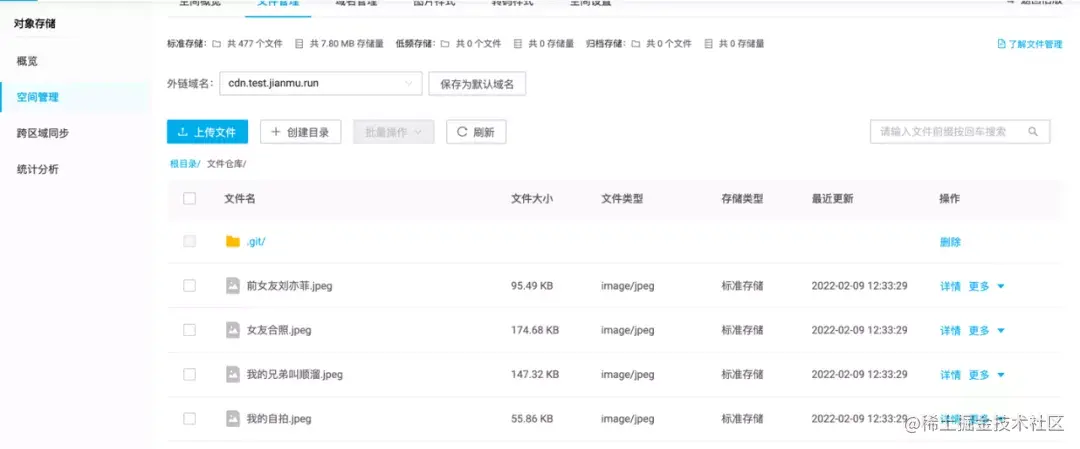1080x449 pixels.
Task: Click the 创建目录 button
Action: click(300, 132)
